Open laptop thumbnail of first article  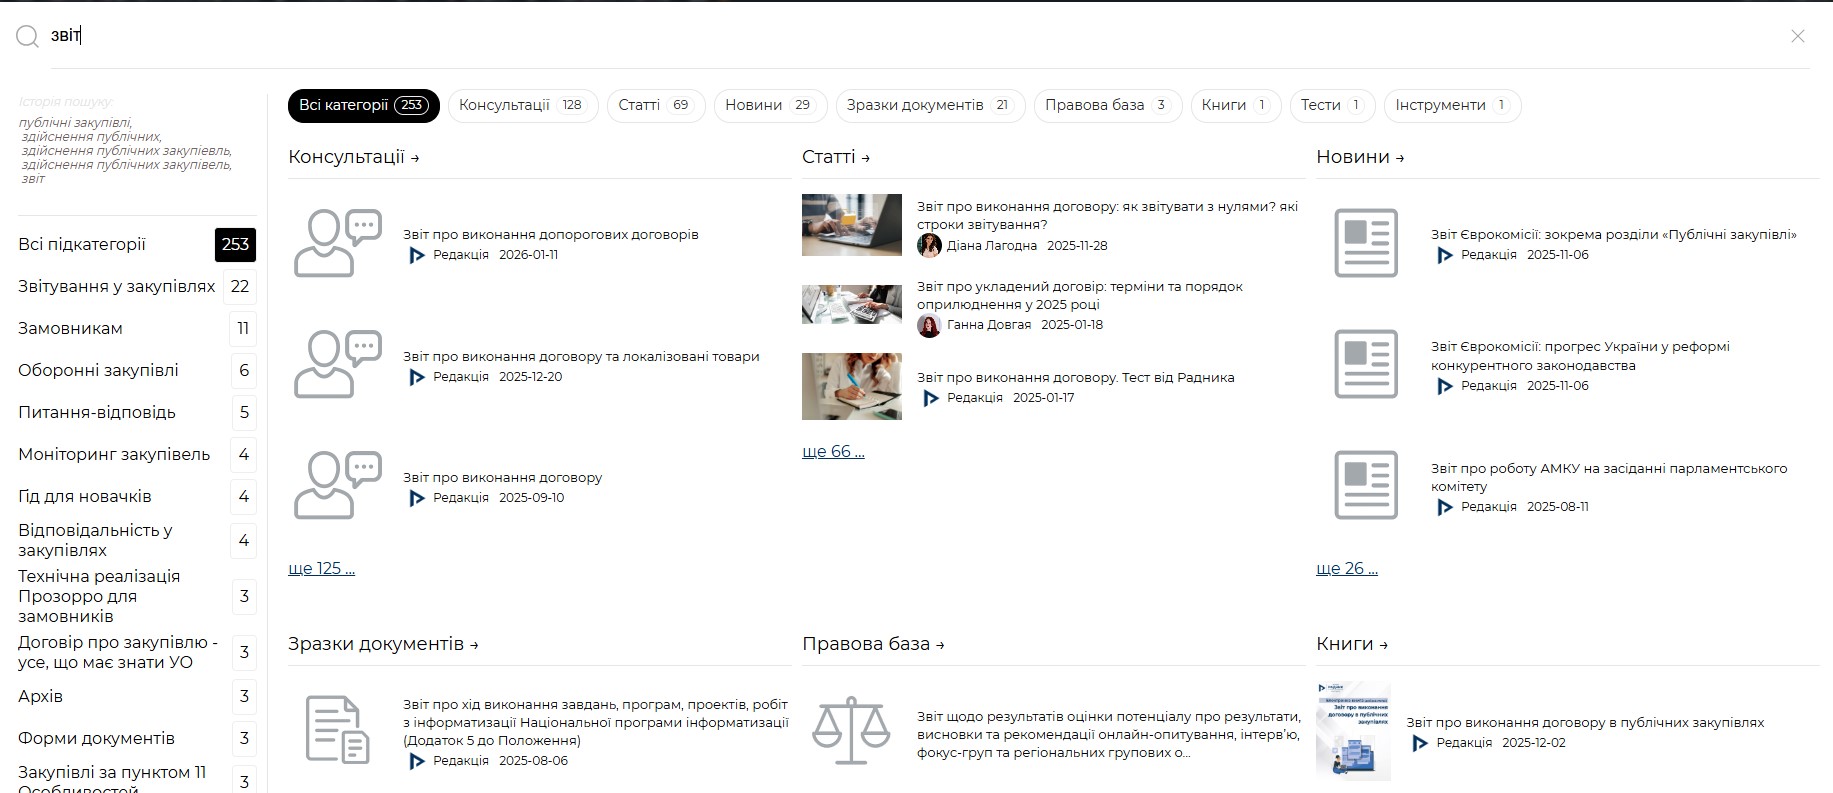click(x=851, y=225)
